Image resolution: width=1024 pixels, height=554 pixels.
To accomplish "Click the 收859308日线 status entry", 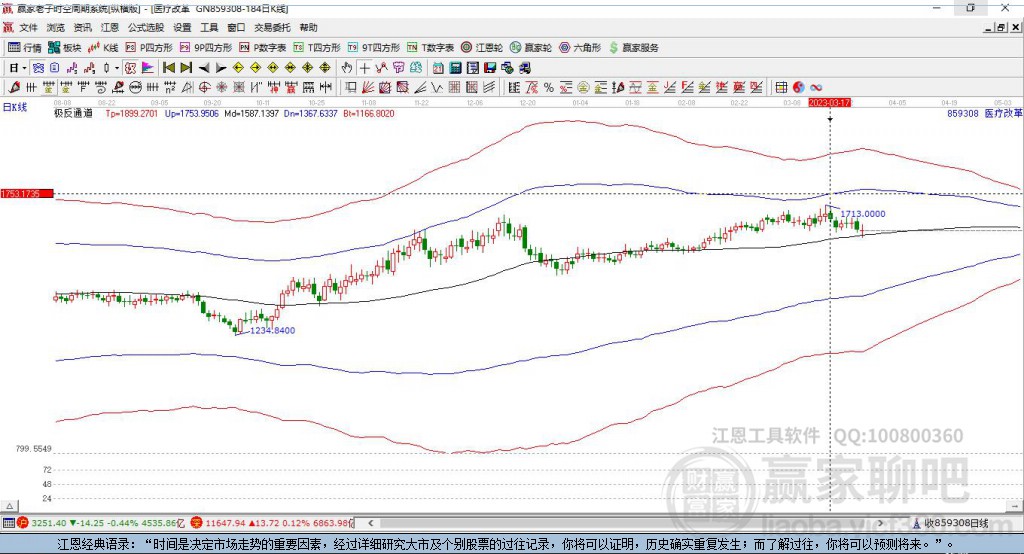I will coord(951,523).
